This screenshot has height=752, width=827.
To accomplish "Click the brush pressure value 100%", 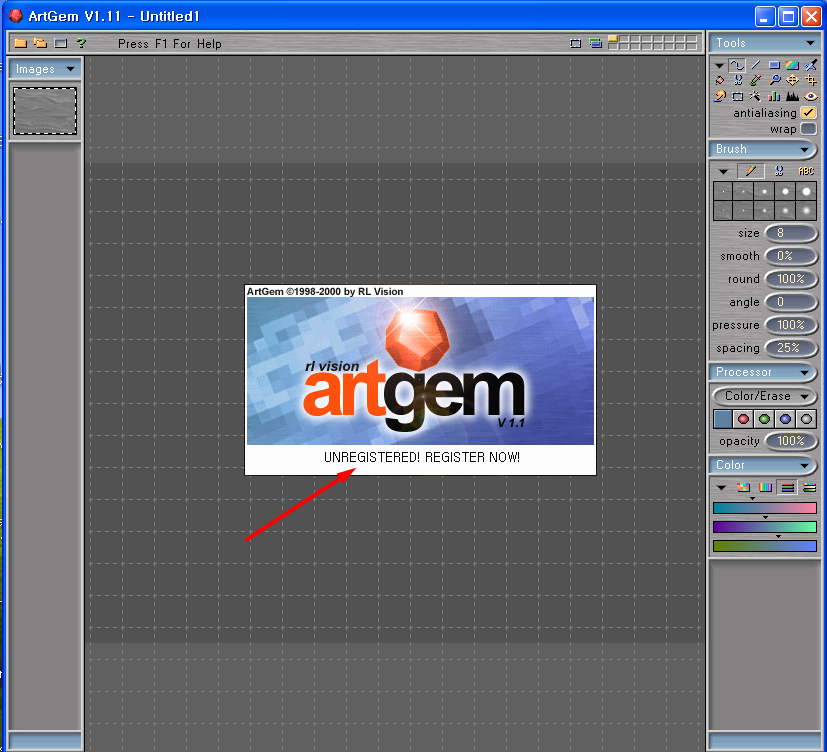I will click(791, 325).
